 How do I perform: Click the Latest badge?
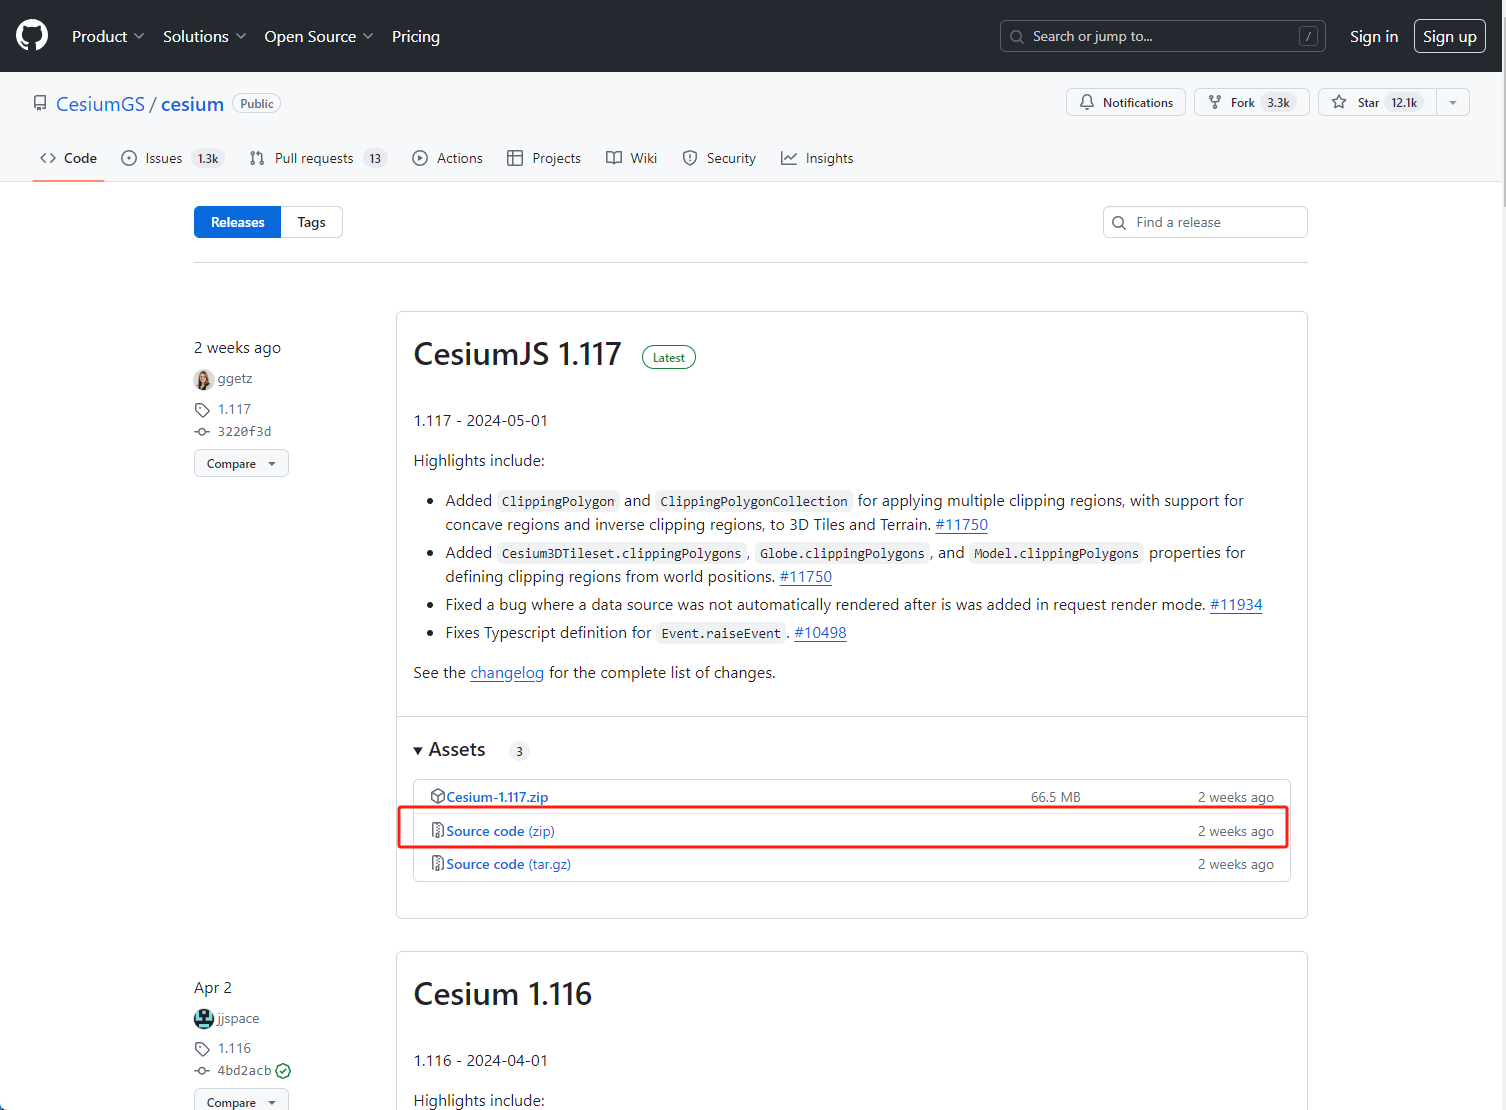669,357
